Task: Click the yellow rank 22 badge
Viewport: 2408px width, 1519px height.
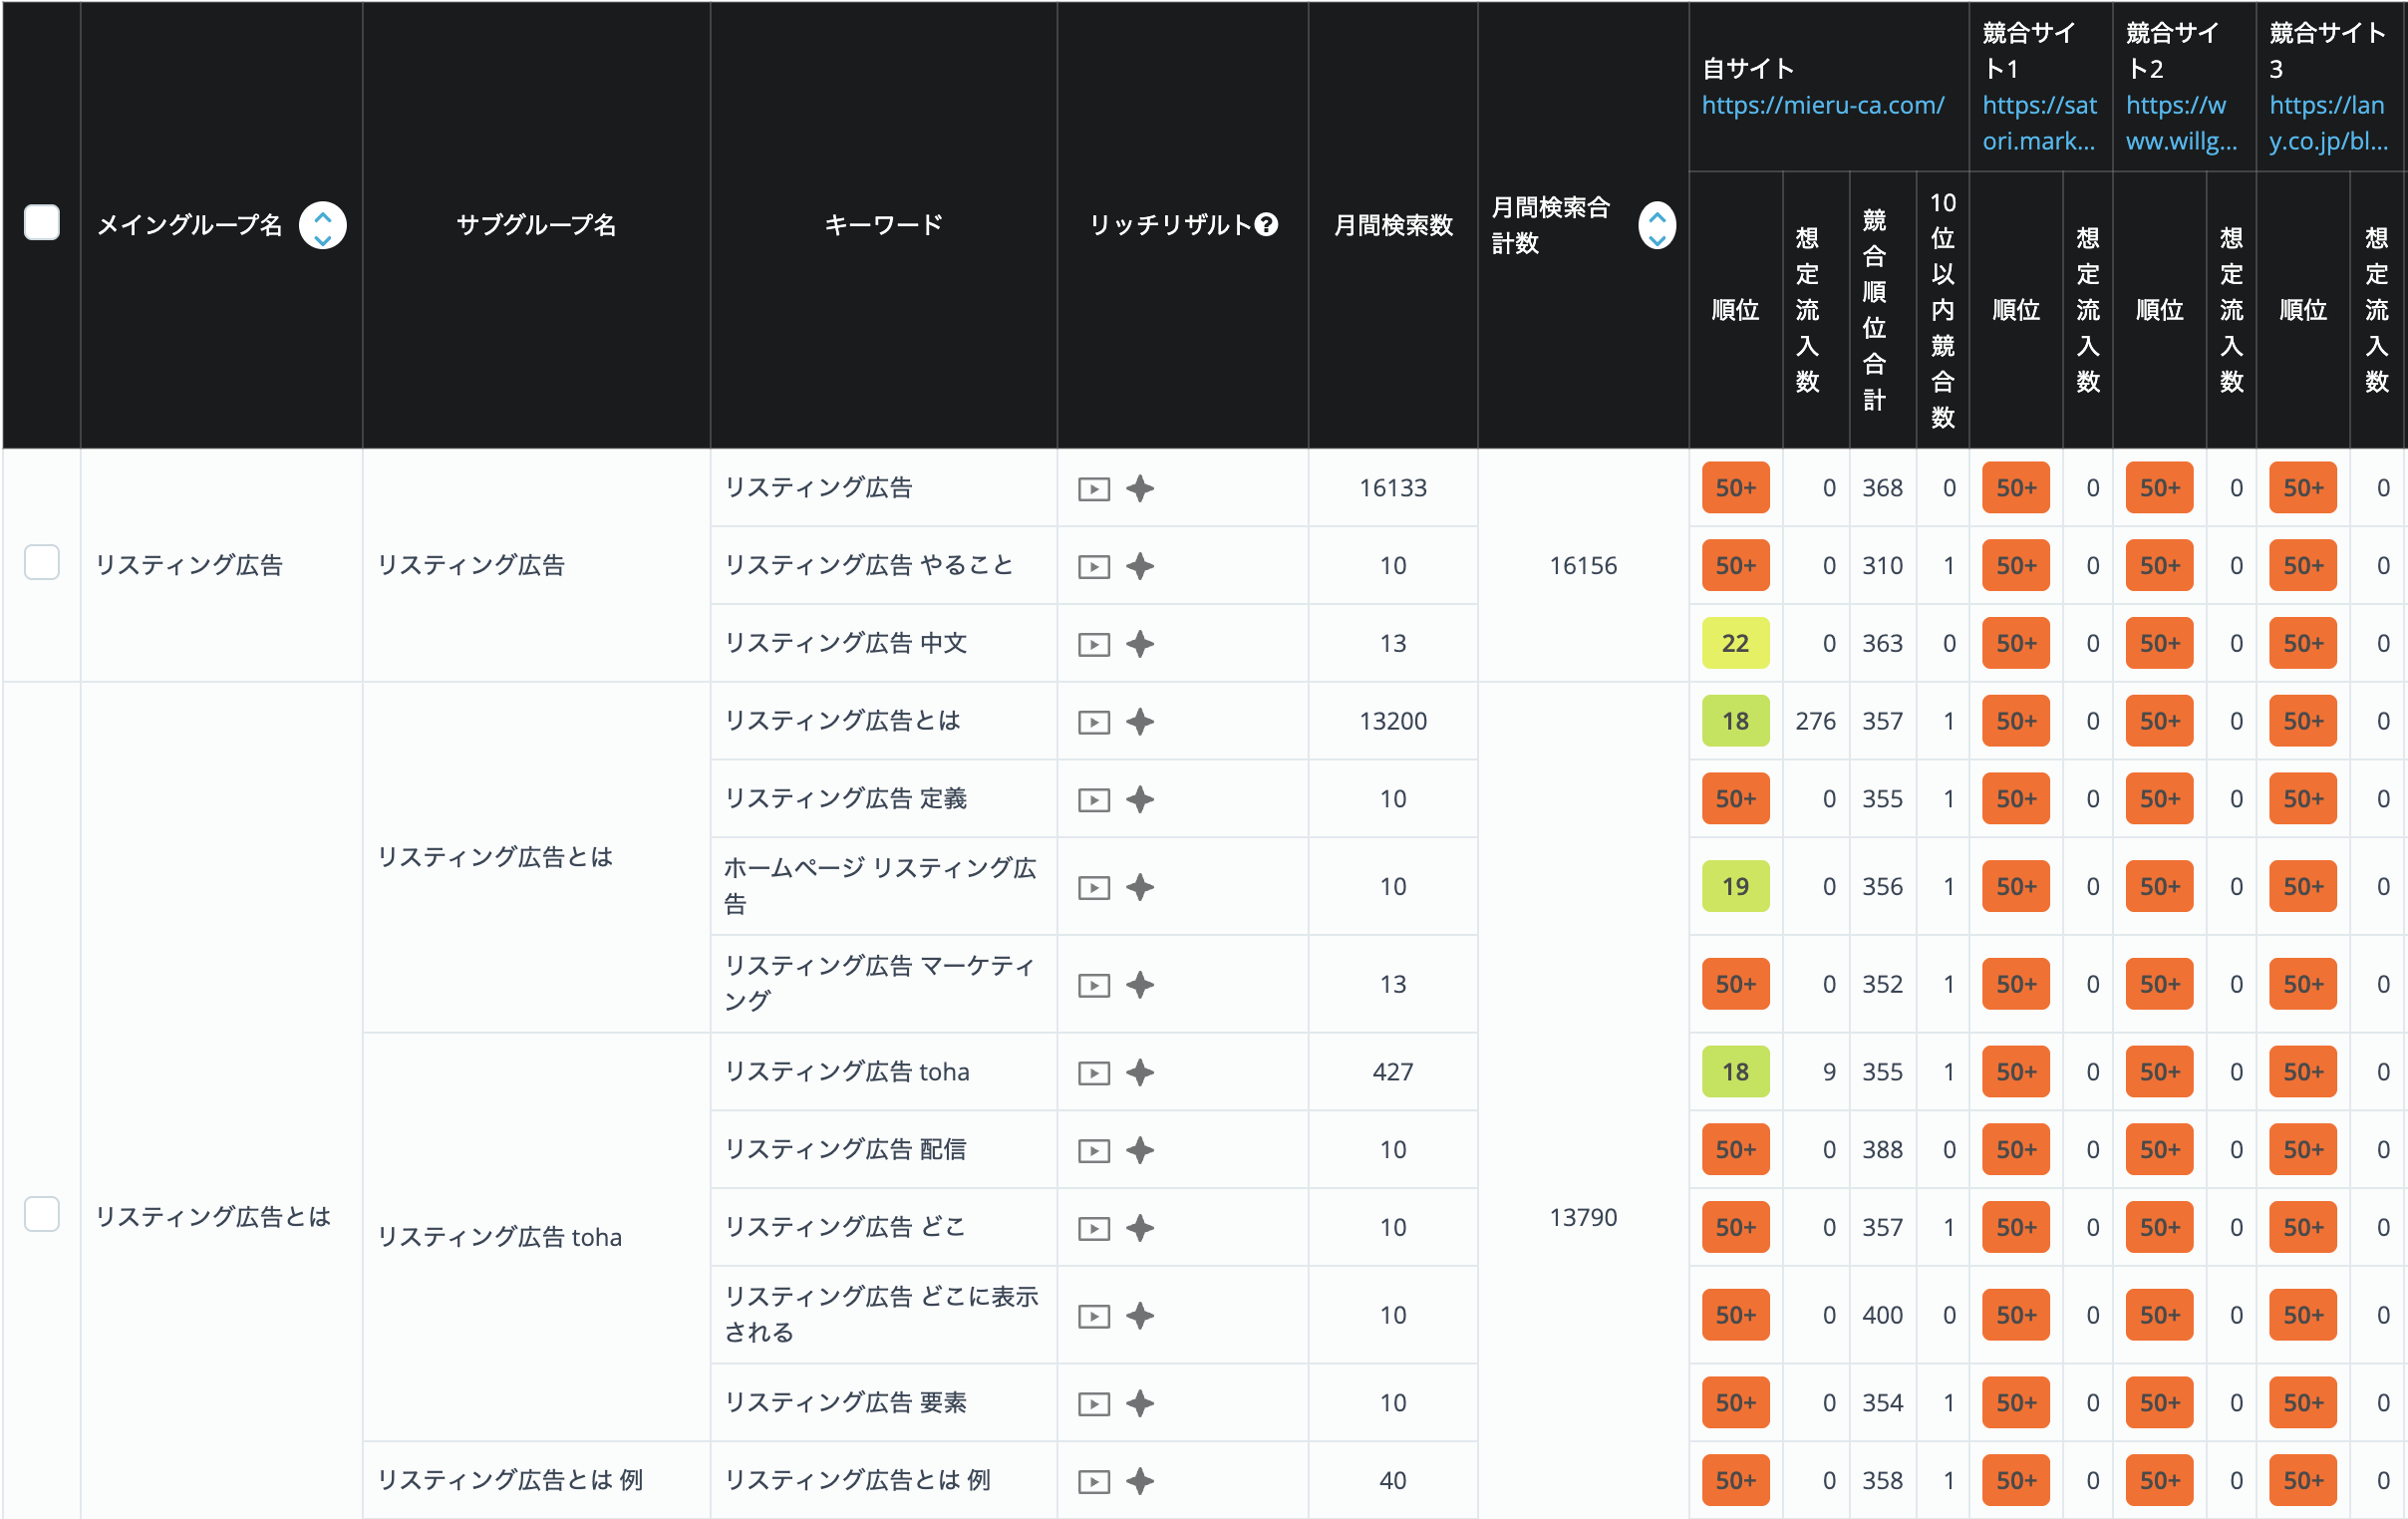Action: tap(1735, 643)
